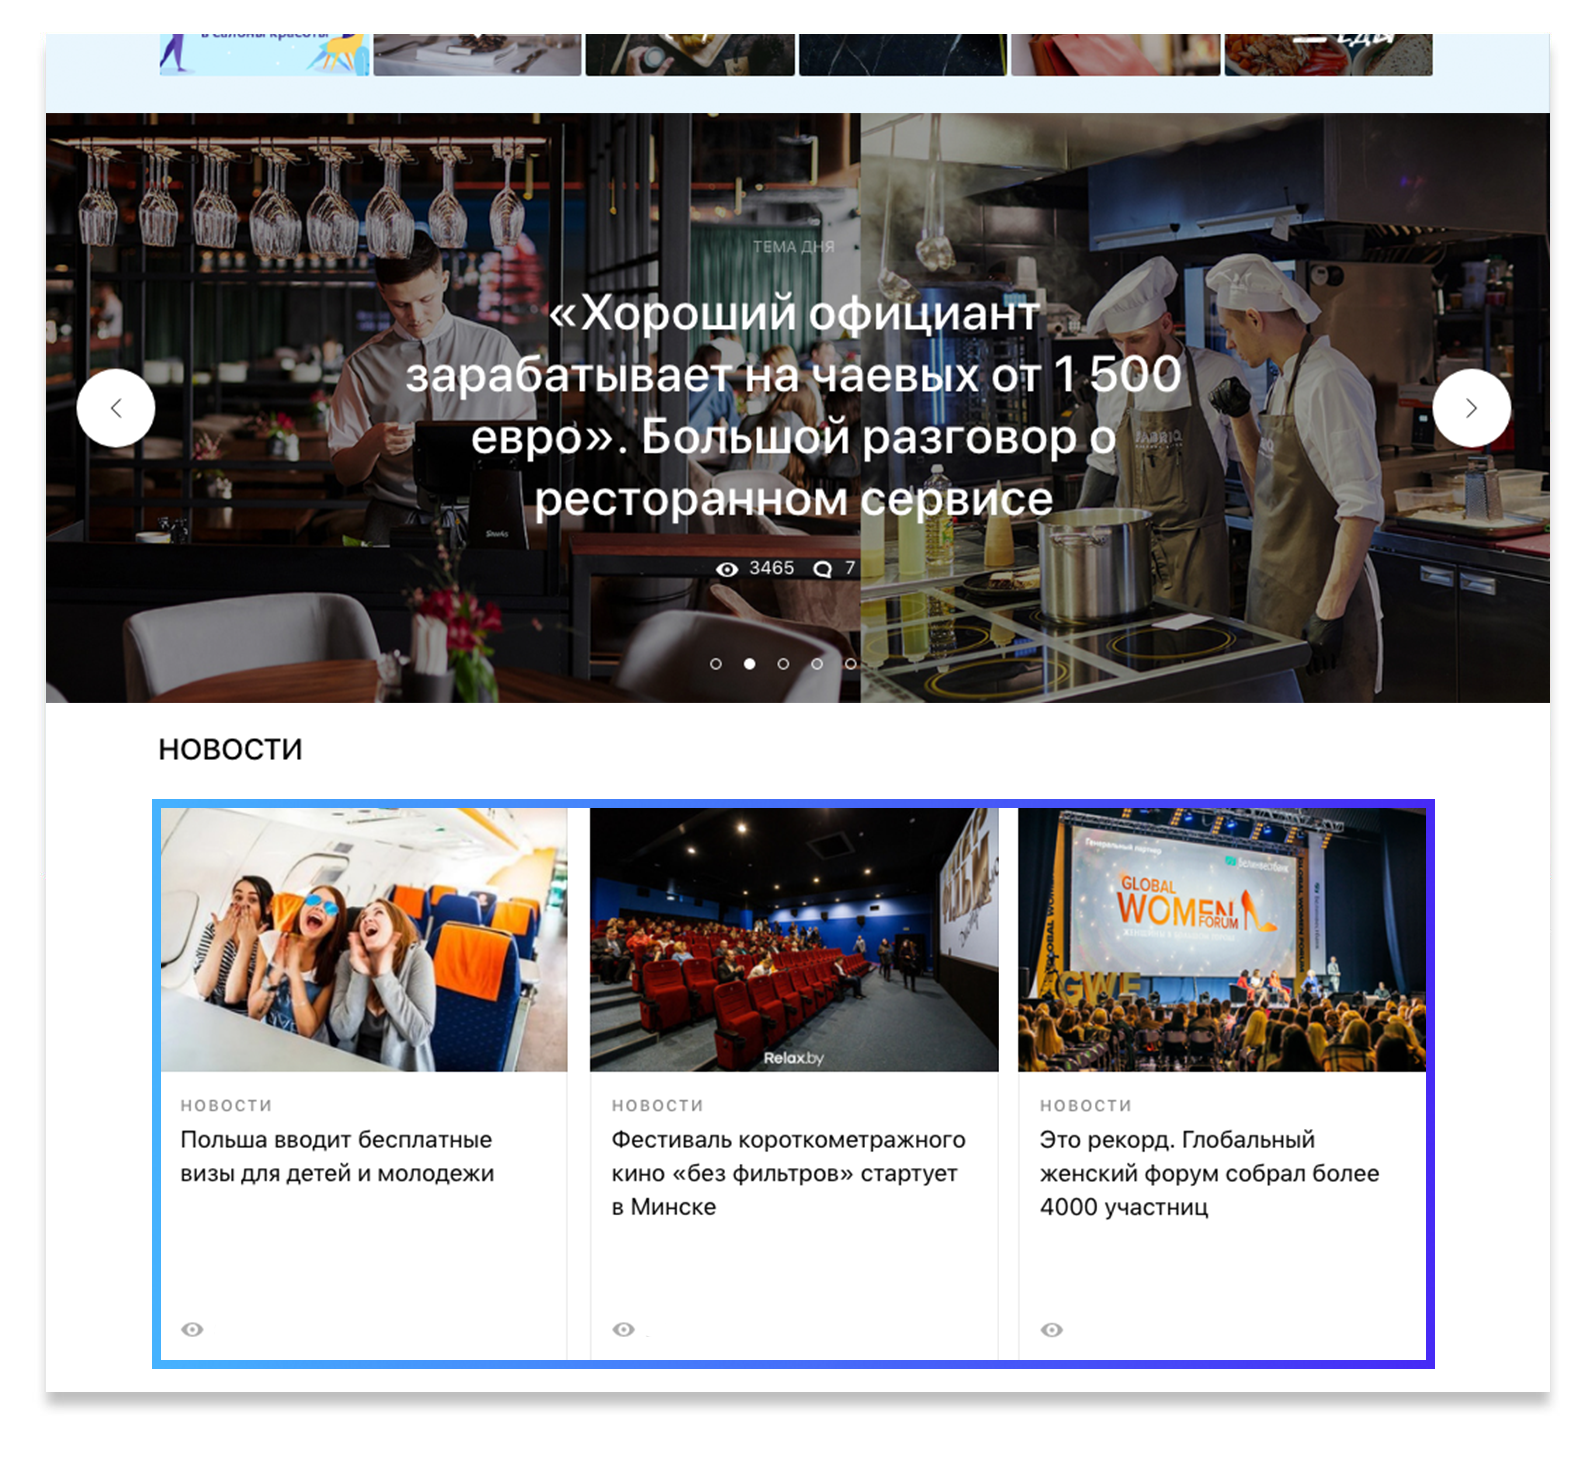Select the second, filled carousel pagination dot

tap(749, 664)
